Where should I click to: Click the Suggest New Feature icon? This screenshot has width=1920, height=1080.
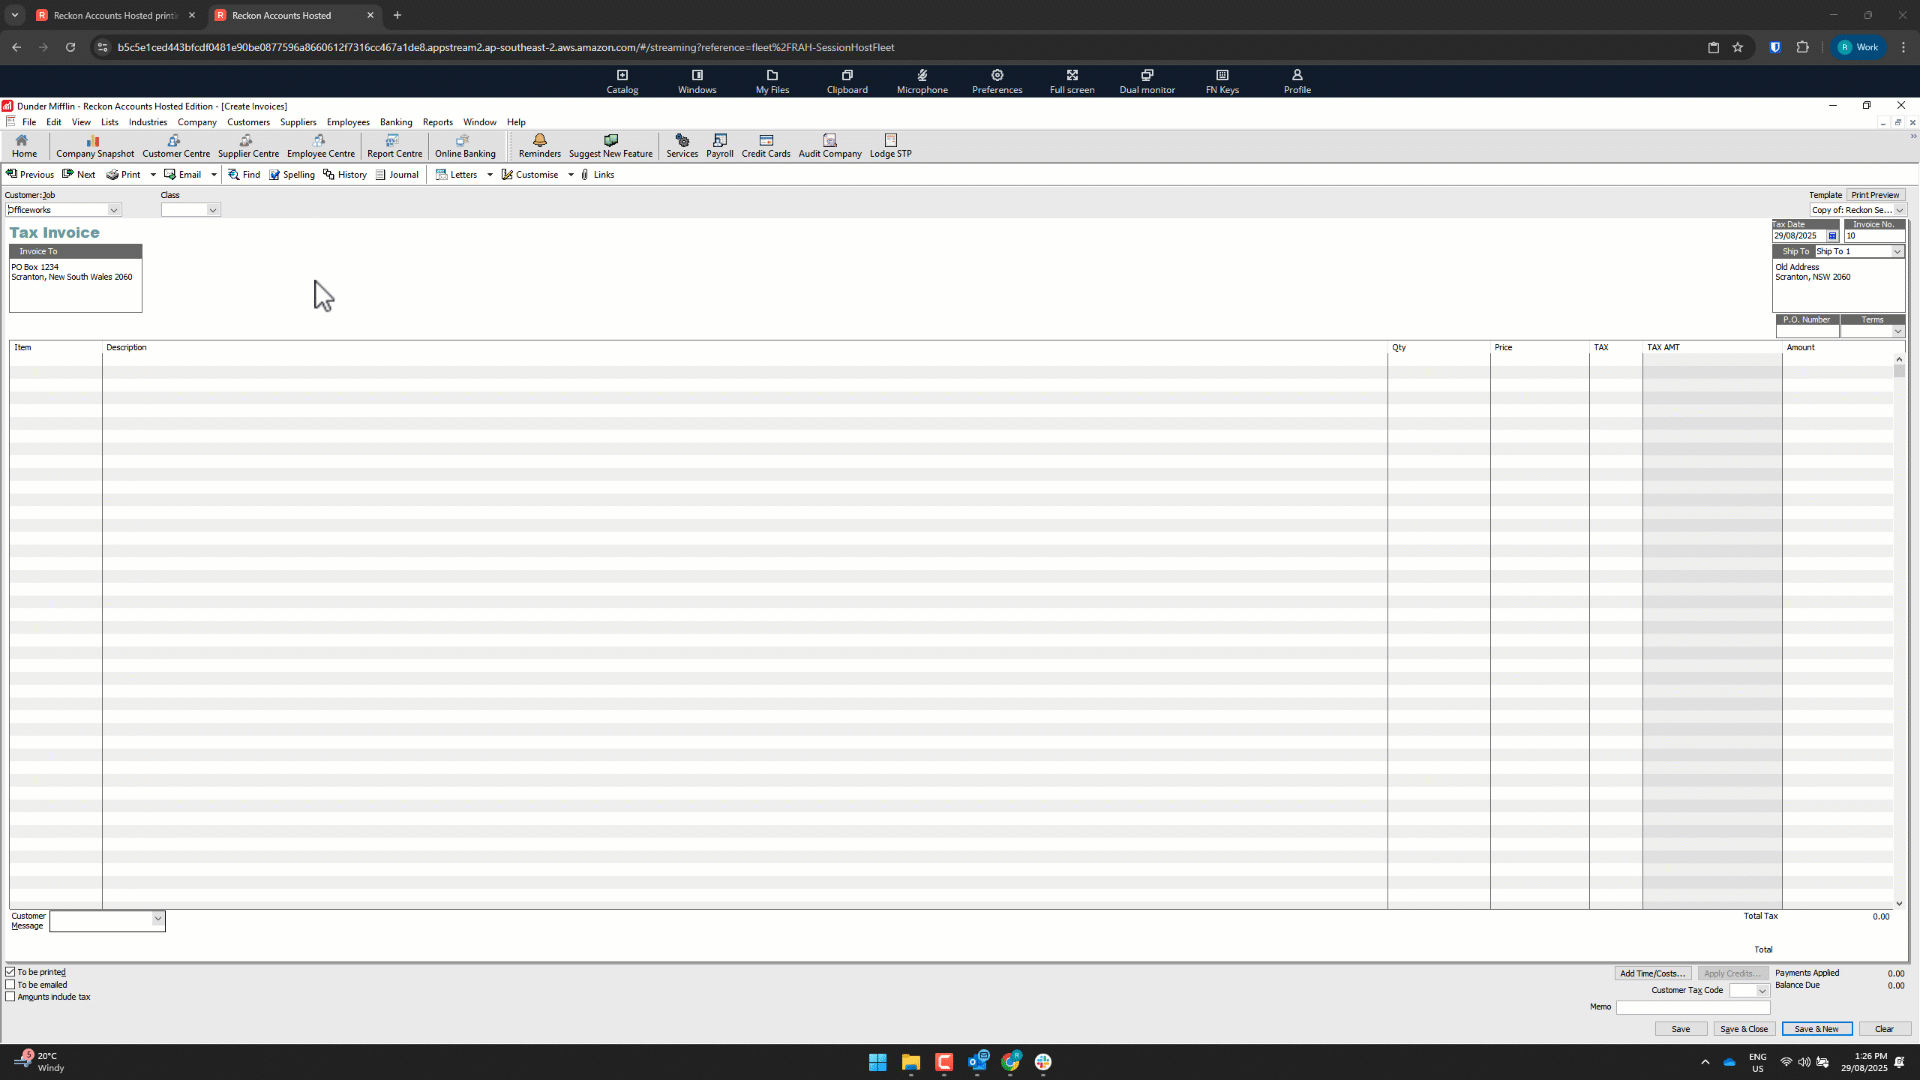(x=610, y=146)
